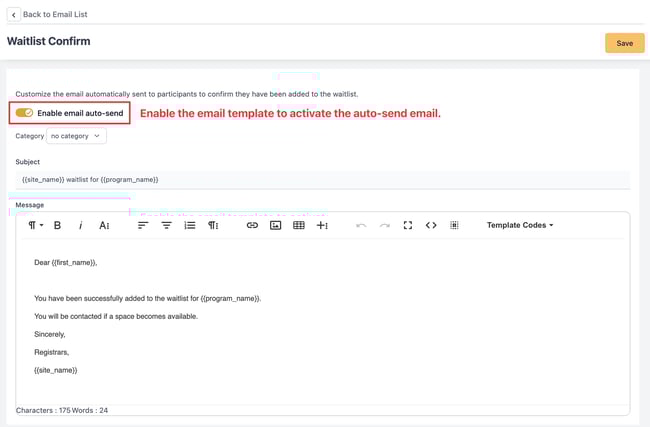Go back to Email List
Image resolution: width=650 pixels, height=427 pixels.
pos(55,15)
